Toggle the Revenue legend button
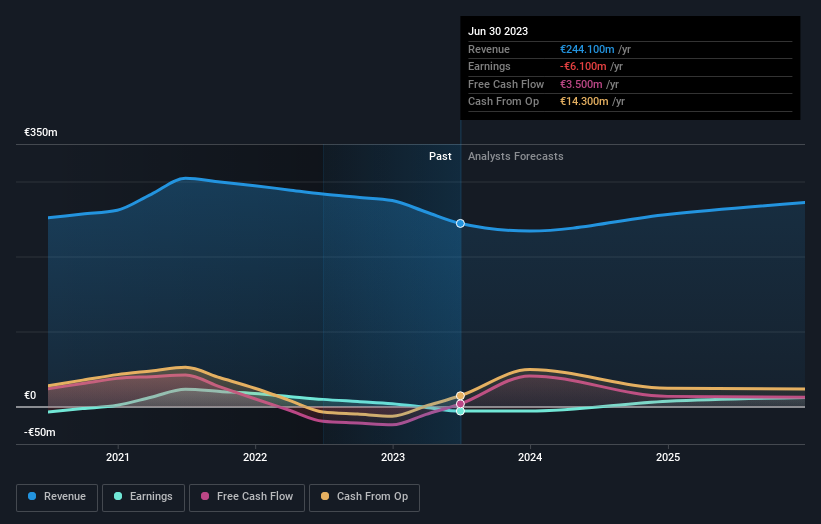Viewport: 821px width, 524px height. (57, 497)
